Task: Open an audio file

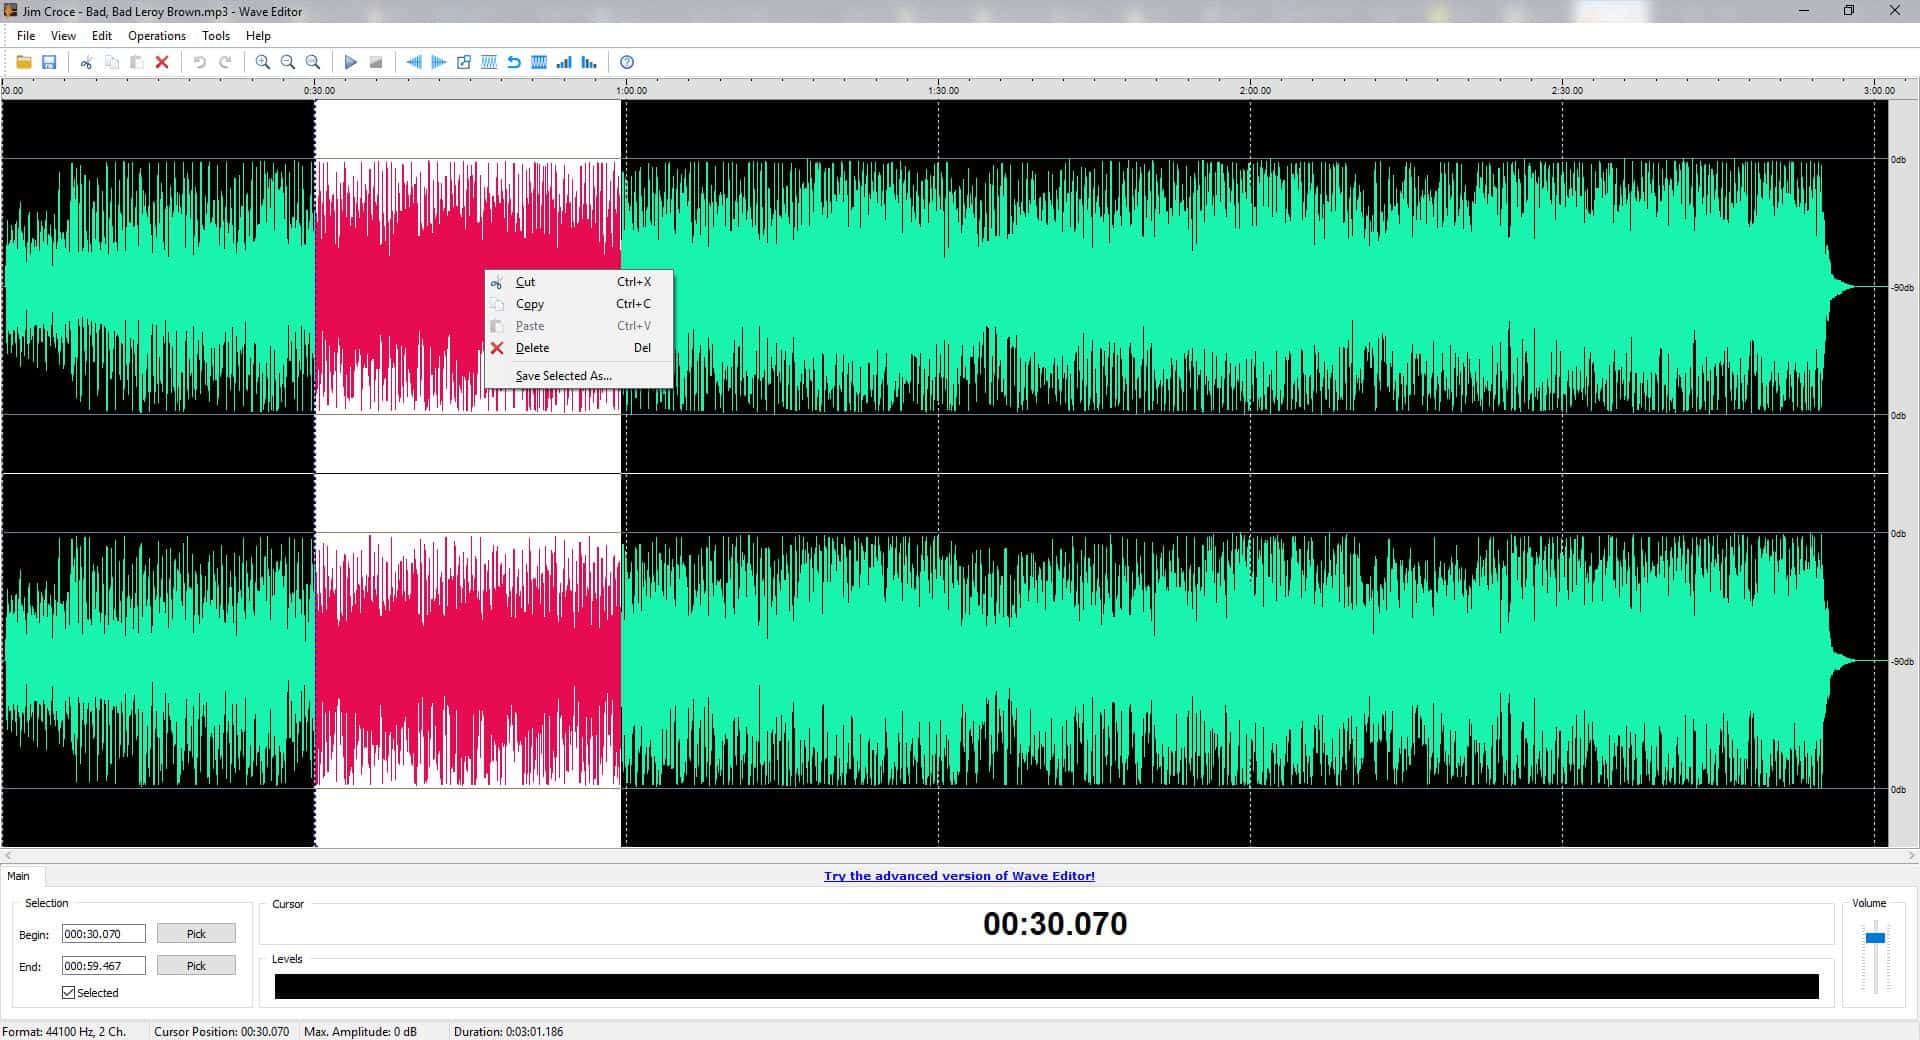Action: (25, 62)
